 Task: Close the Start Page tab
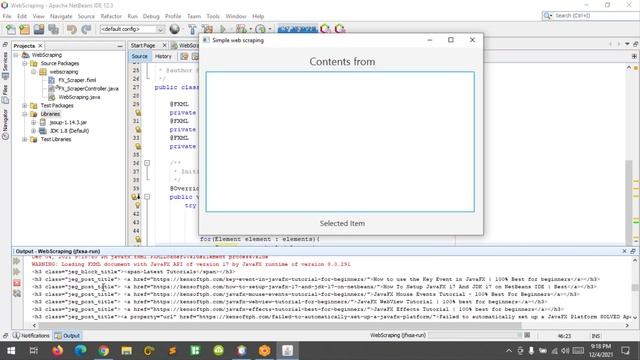(164, 45)
